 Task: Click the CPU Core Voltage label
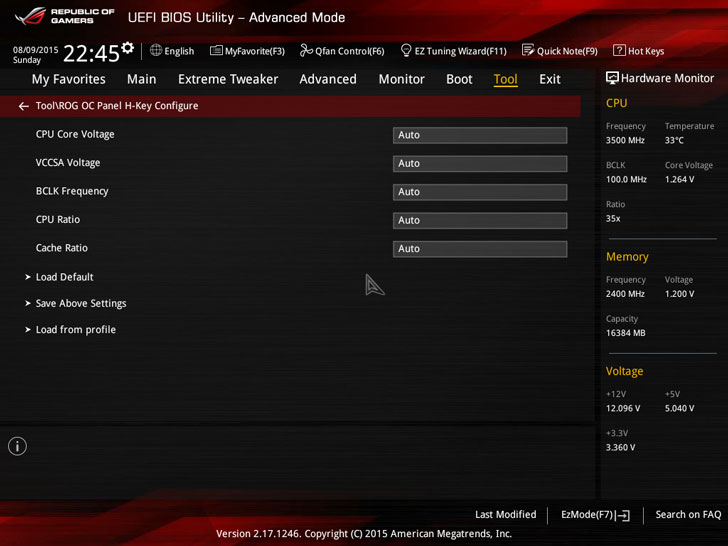75,134
